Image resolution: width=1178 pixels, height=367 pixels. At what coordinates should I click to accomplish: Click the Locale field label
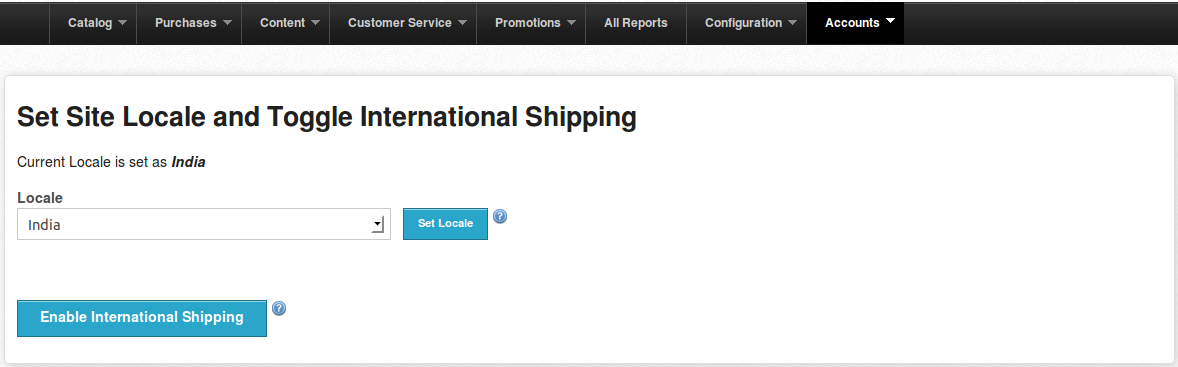coord(40,197)
